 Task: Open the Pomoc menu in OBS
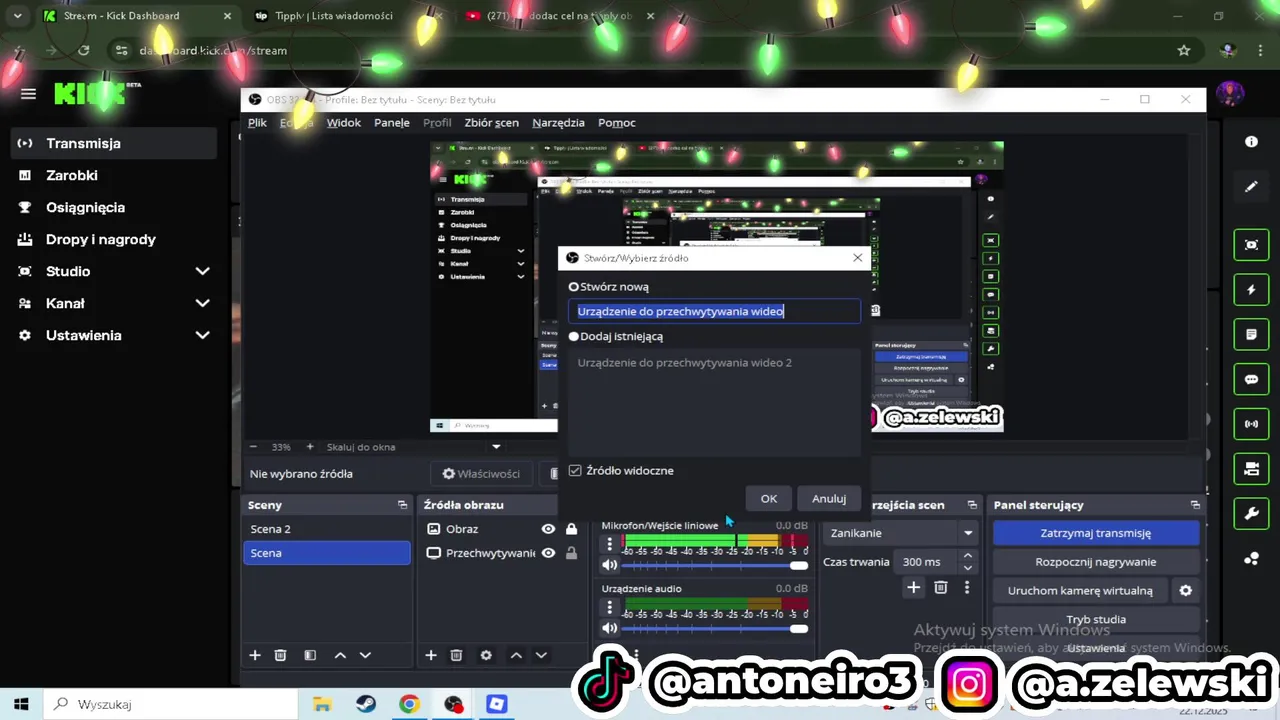616,123
